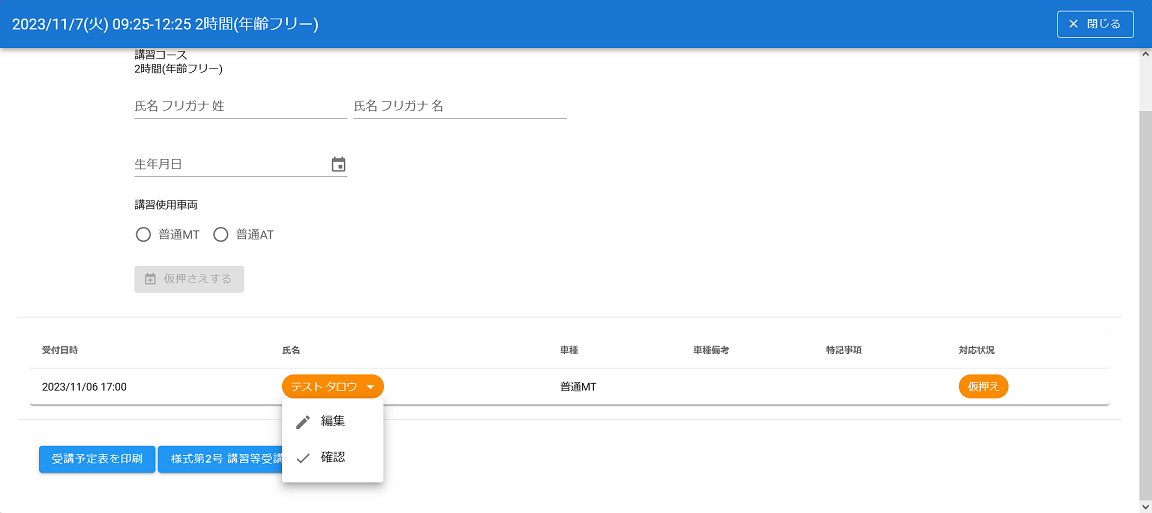Click the scrollbar down arrow
This screenshot has width=1152, height=513.
[1145, 506]
